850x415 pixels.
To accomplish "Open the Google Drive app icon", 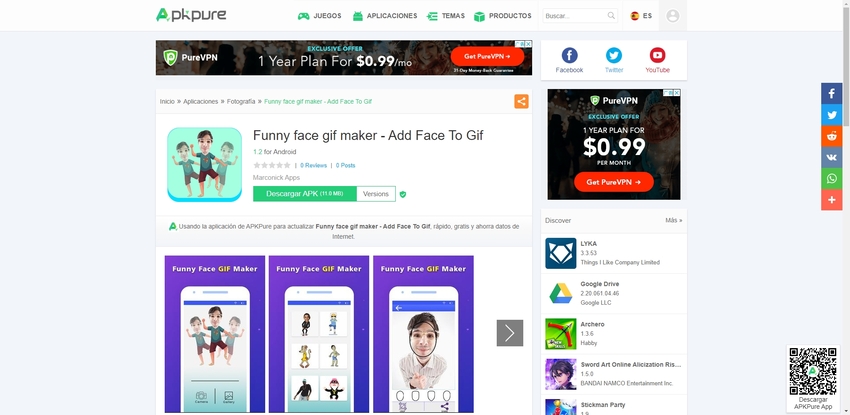I will (x=561, y=293).
